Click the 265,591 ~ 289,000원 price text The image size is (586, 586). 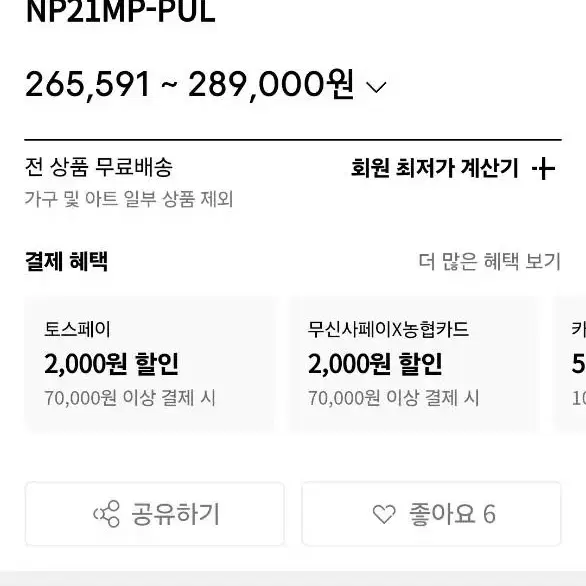(x=189, y=84)
